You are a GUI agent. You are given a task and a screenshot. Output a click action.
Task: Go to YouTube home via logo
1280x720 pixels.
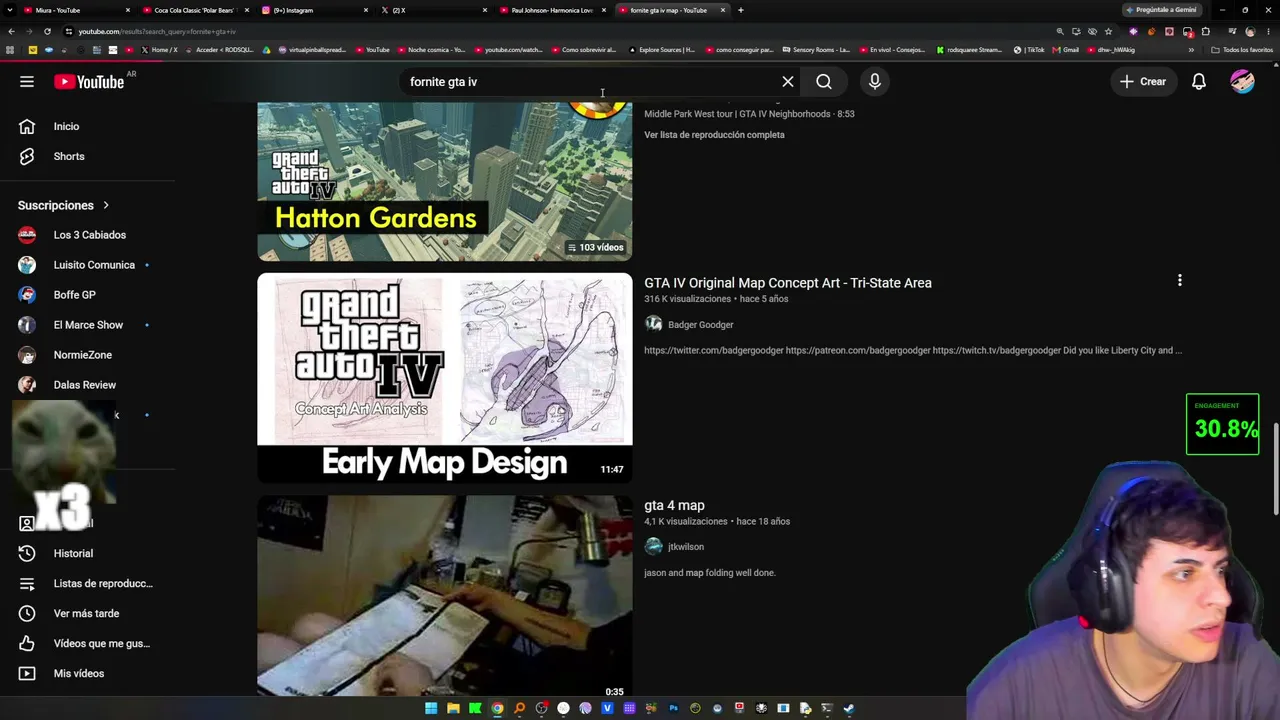(89, 82)
